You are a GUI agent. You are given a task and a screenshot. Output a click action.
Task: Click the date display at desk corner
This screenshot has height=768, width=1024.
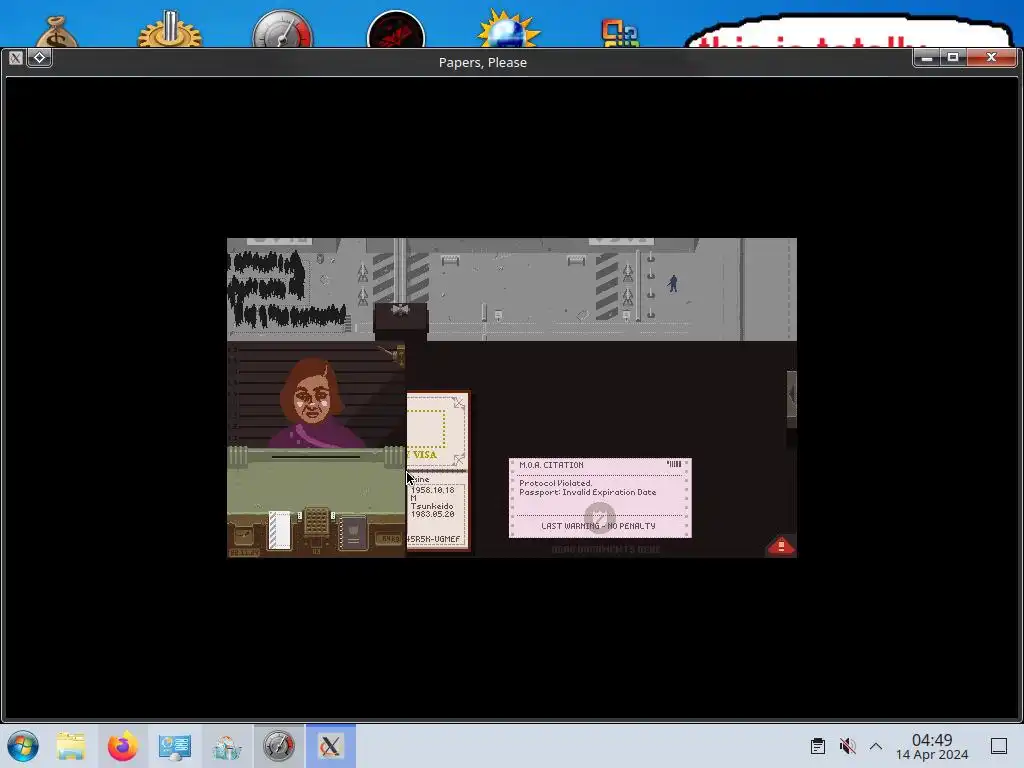(x=244, y=552)
